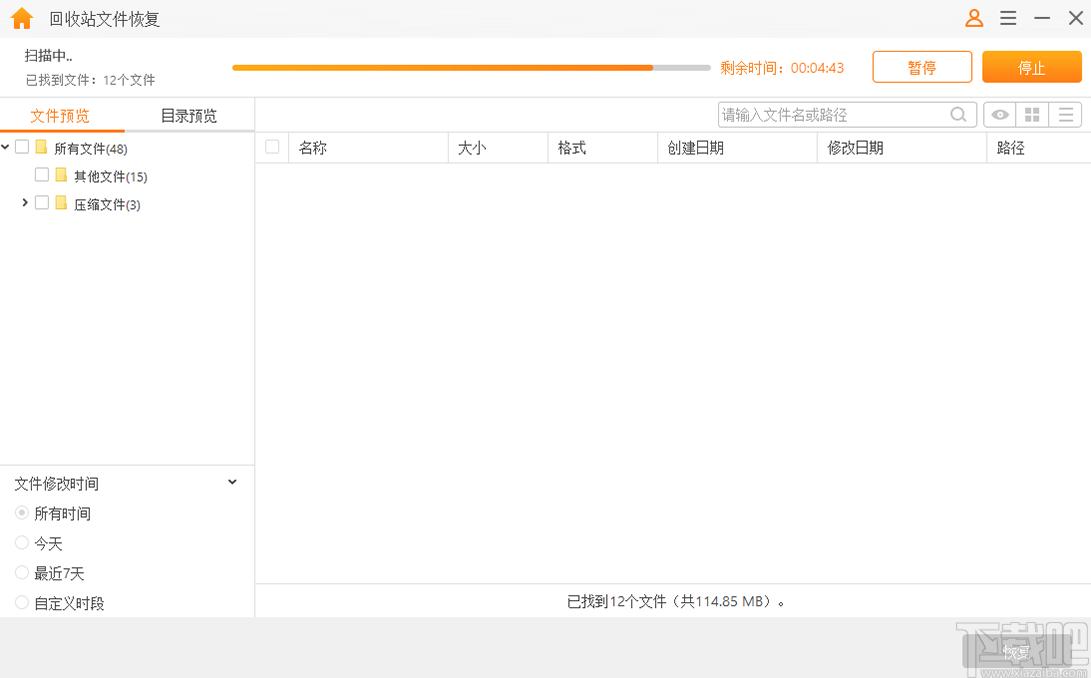Switch to the 目录预览 tab

[x=189, y=115]
